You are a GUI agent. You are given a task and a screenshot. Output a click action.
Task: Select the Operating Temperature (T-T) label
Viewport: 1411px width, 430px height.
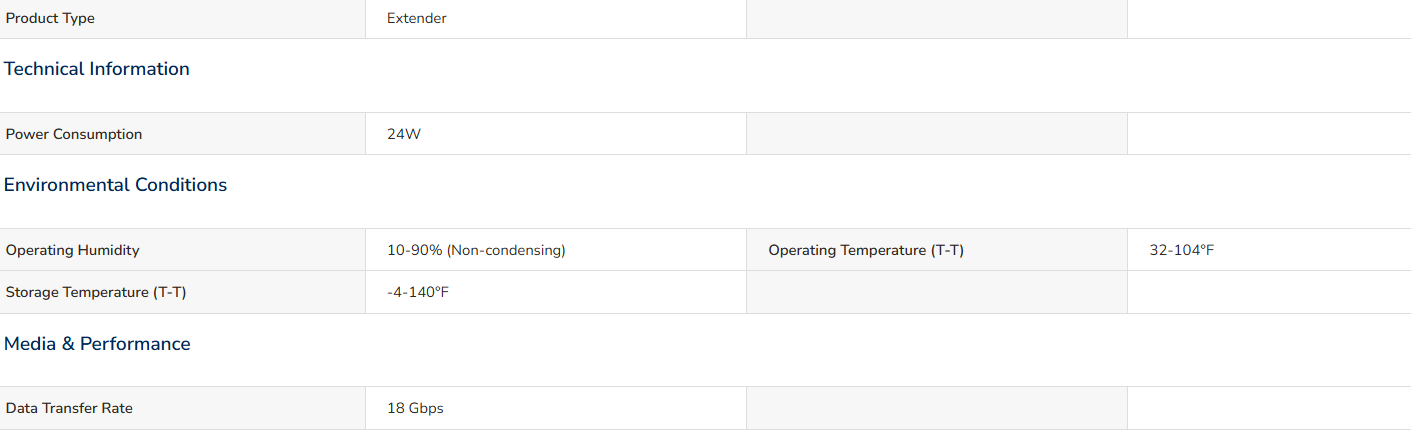866,250
